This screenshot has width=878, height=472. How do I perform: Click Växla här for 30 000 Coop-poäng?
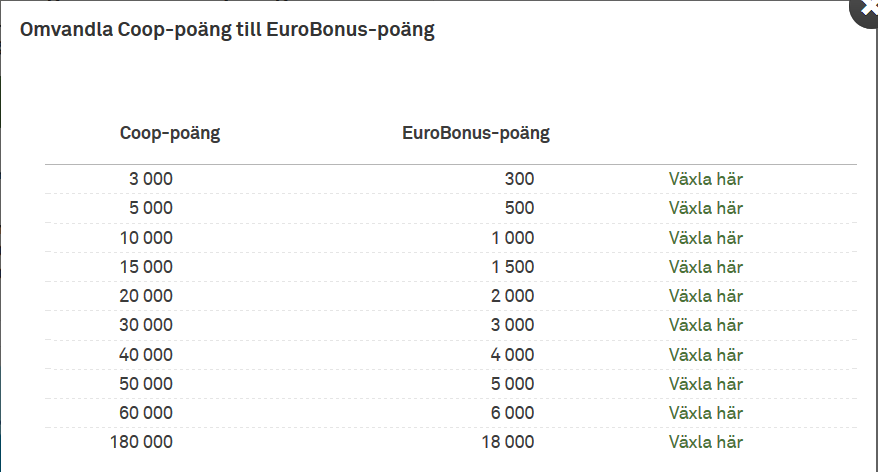click(x=705, y=325)
